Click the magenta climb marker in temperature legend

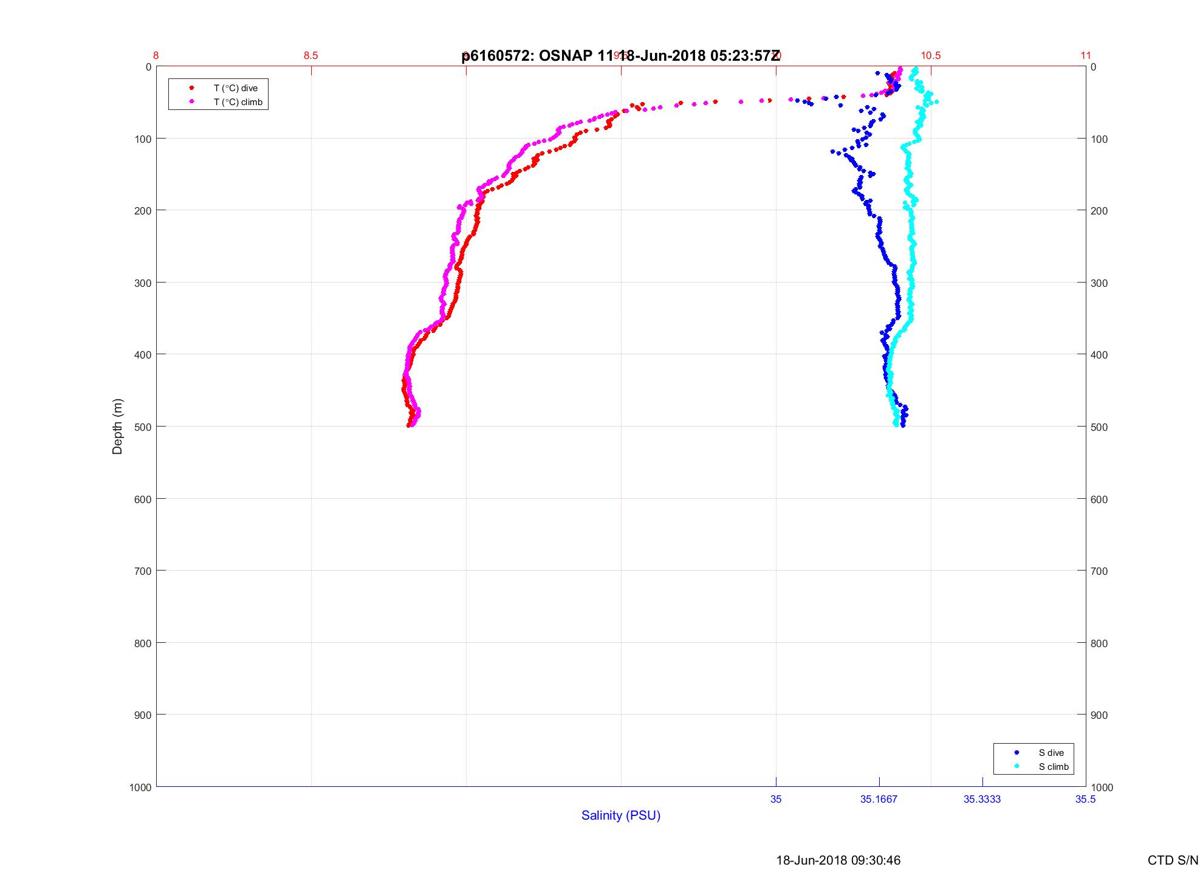coord(191,102)
